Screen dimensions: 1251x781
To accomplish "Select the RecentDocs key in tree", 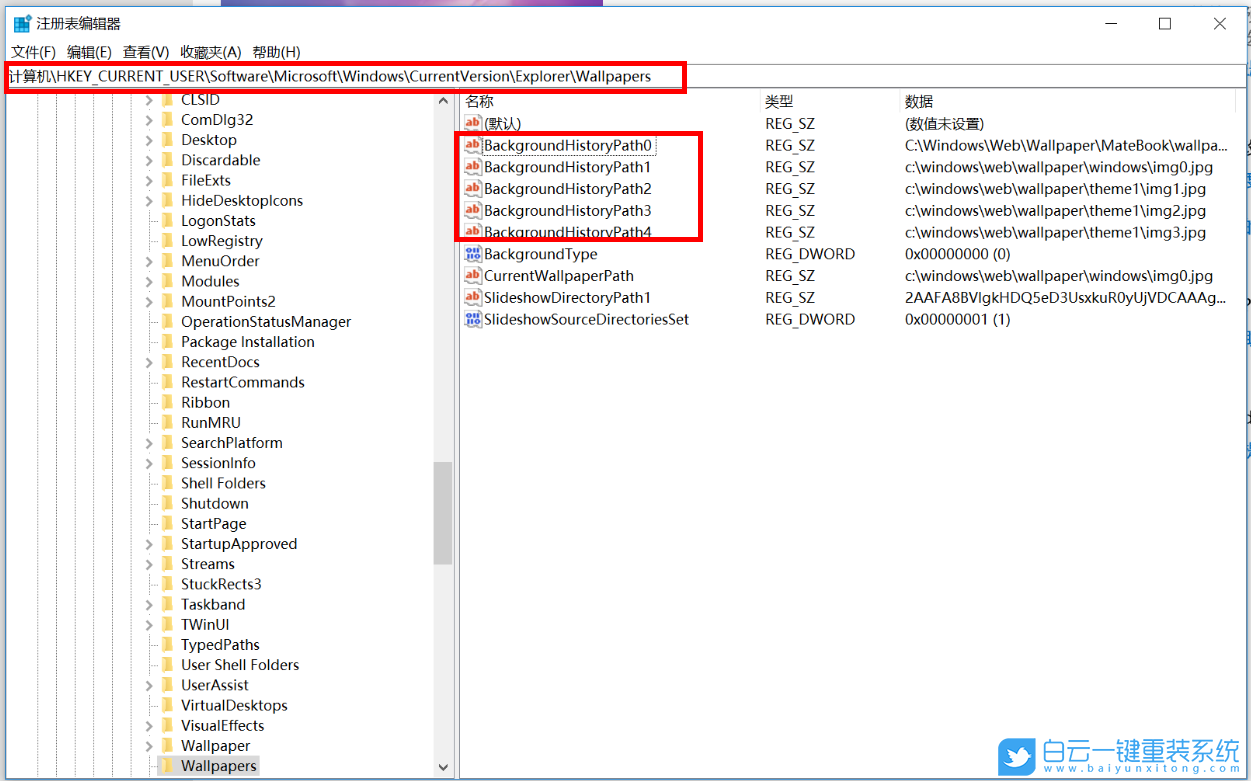I will point(220,362).
